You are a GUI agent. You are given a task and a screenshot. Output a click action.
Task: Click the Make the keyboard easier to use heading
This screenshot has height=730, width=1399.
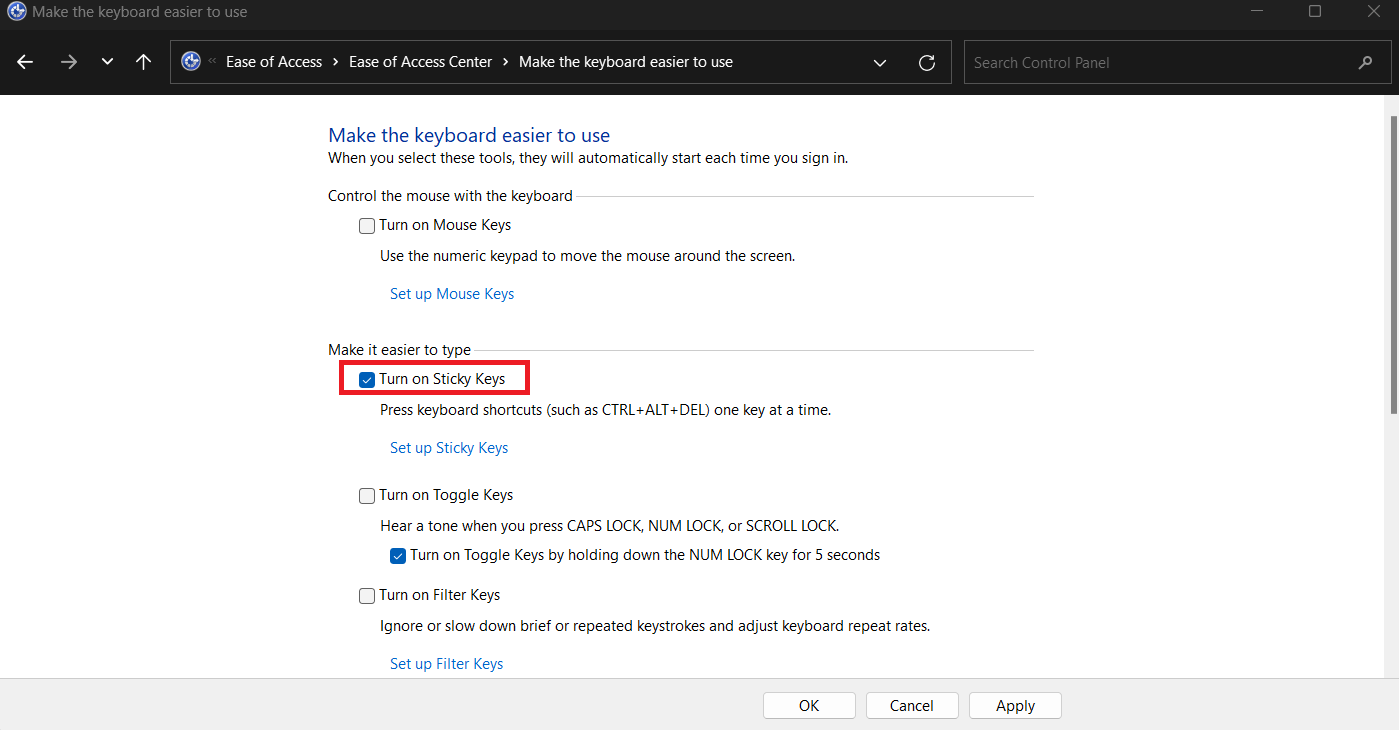pyautogui.click(x=469, y=135)
